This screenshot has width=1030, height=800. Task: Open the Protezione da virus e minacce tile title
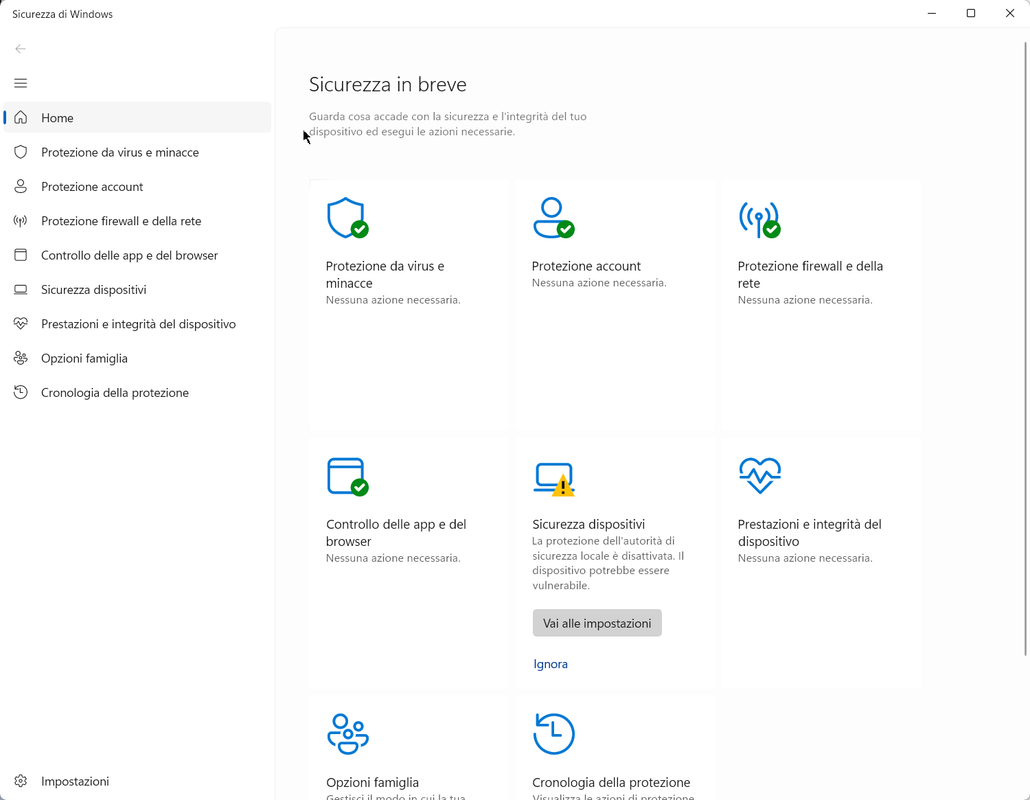[385, 275]
